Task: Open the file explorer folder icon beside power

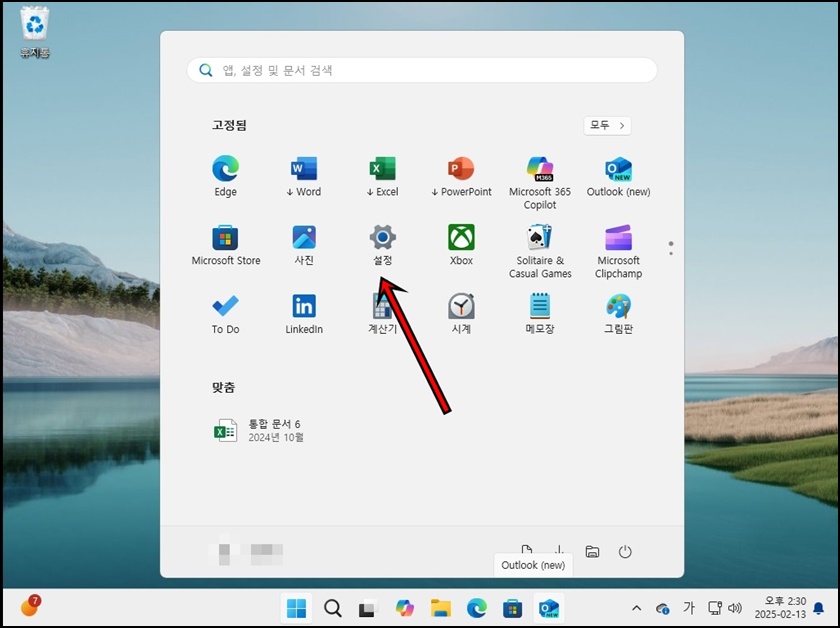Action: 592,551
